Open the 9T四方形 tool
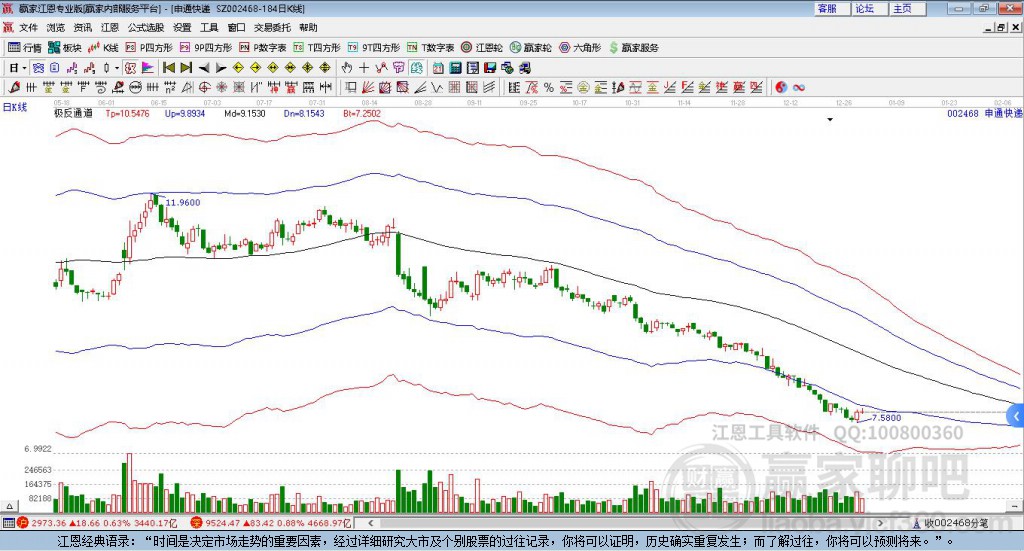The width and height of the screenshot is (1024, 551). pyautogui.click(x=374, y=48)
